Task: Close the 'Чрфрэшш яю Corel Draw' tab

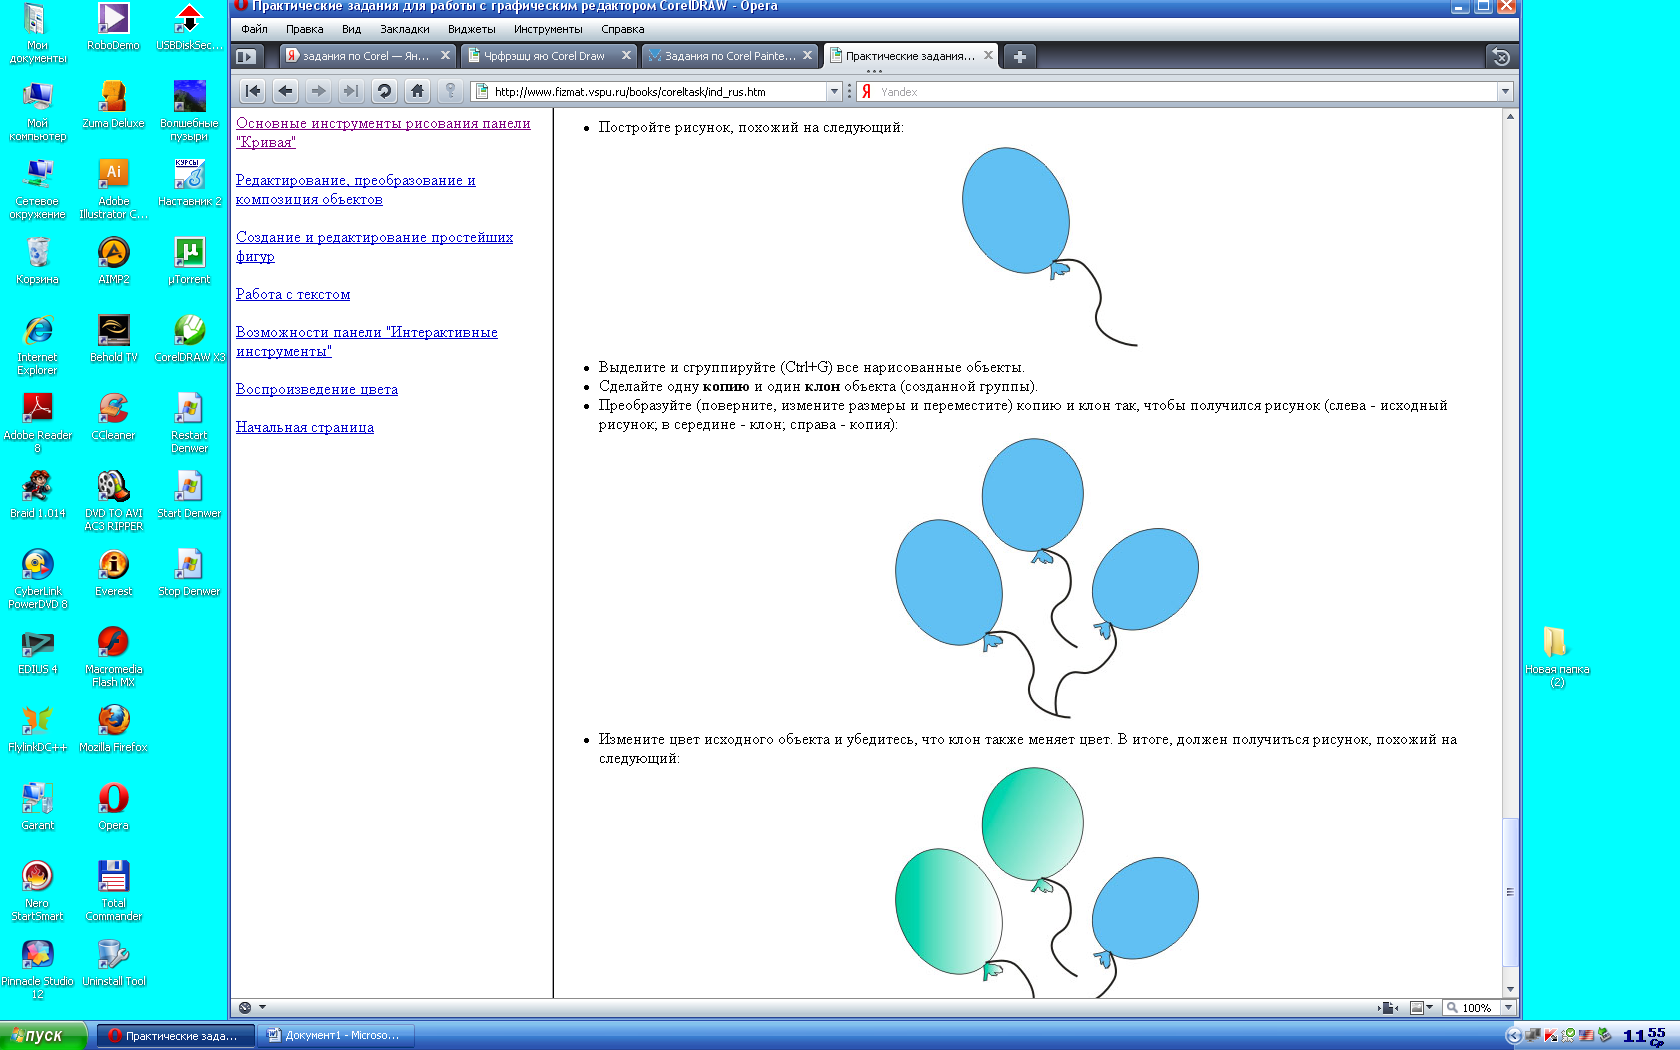Action: (626, 56)
